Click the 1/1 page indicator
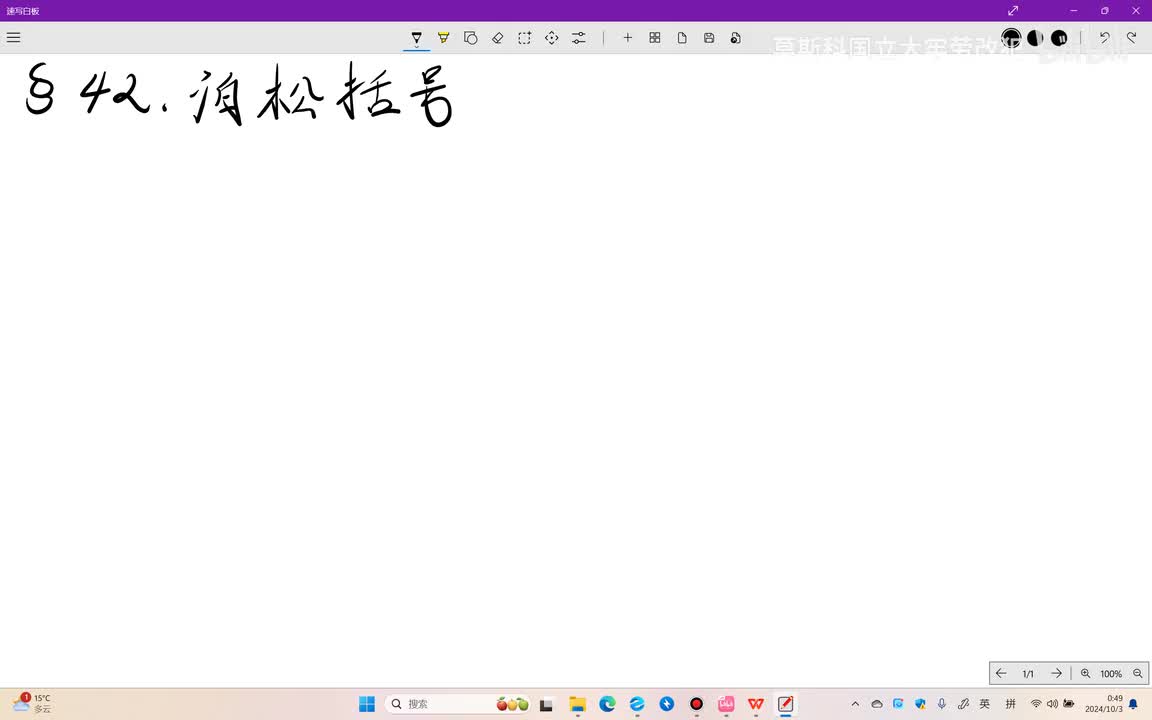 [x=1028, y=674]
